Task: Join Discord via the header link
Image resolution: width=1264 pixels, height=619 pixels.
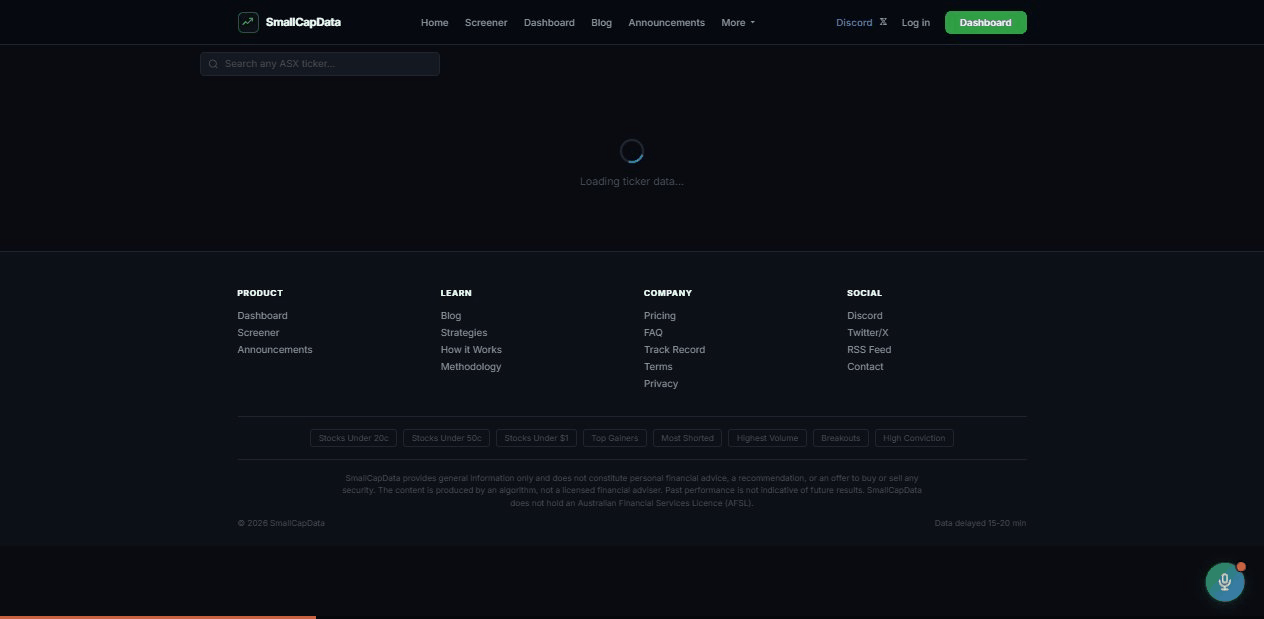Action: (853, 22)
